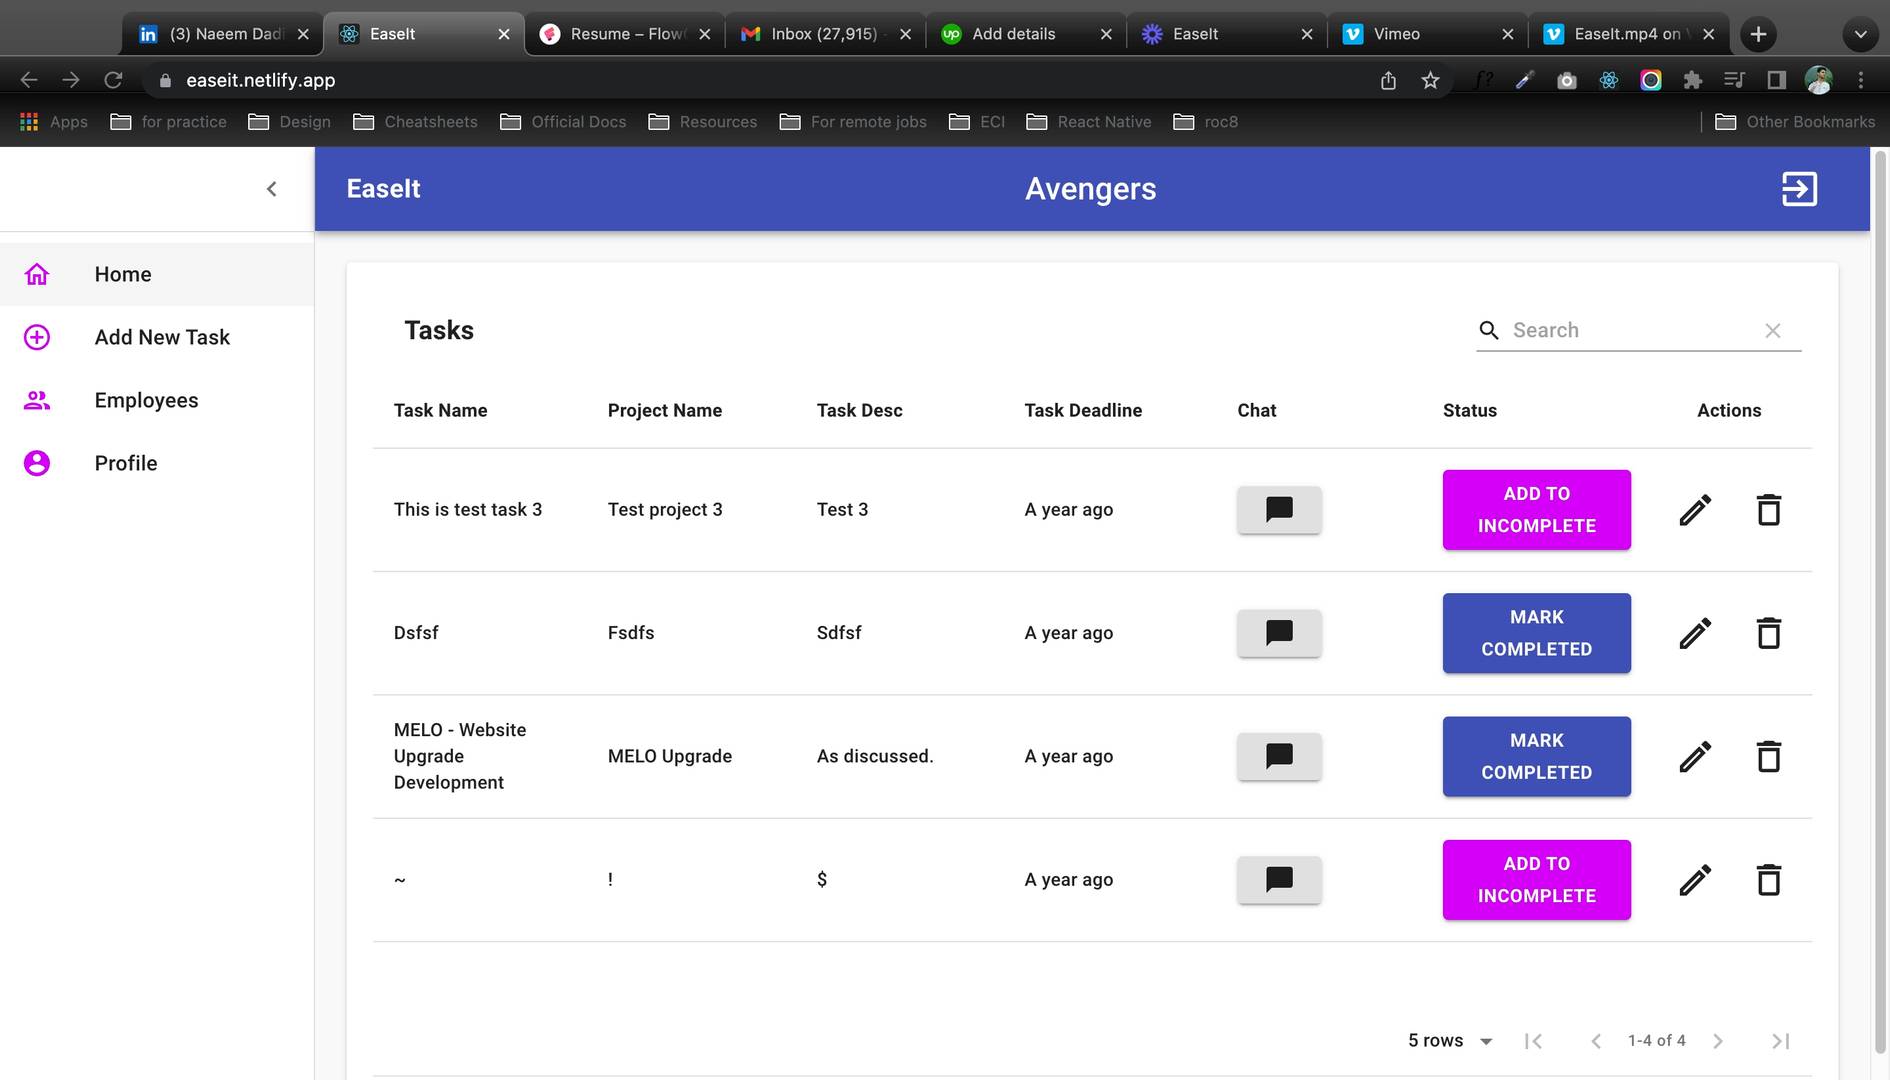Delete the Dsfsf task

1768,633
